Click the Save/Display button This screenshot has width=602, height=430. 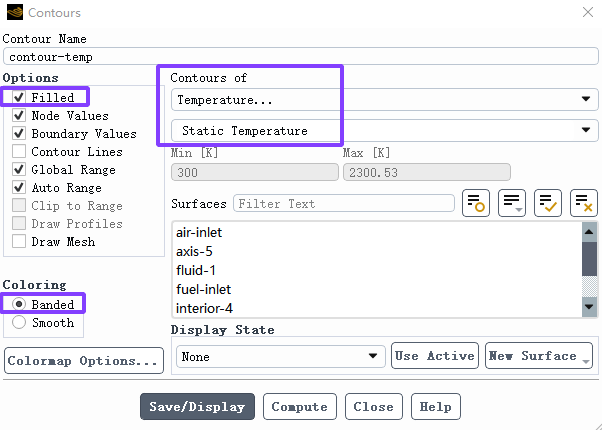pyautogui.click(x=197, y=407)
